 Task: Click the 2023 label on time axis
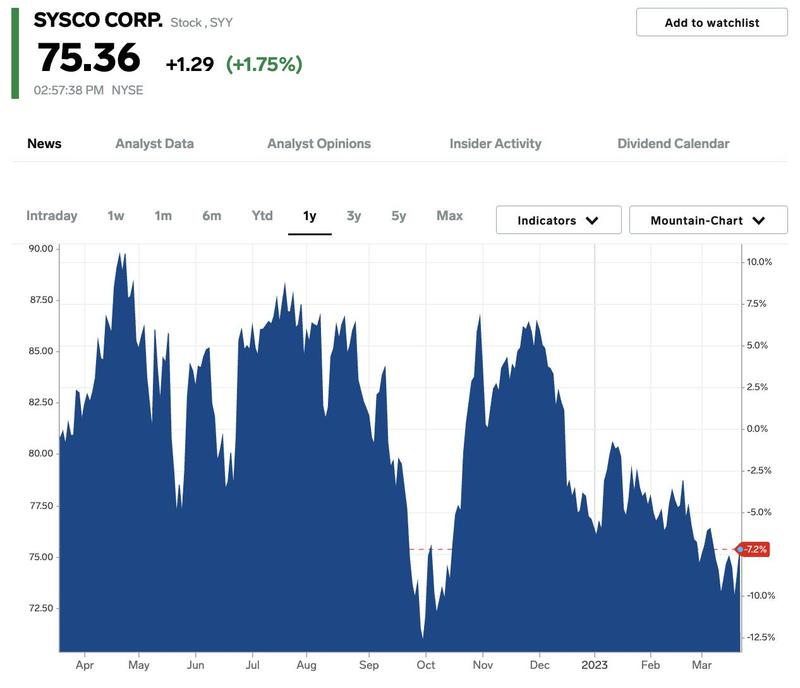pos(594,665)
